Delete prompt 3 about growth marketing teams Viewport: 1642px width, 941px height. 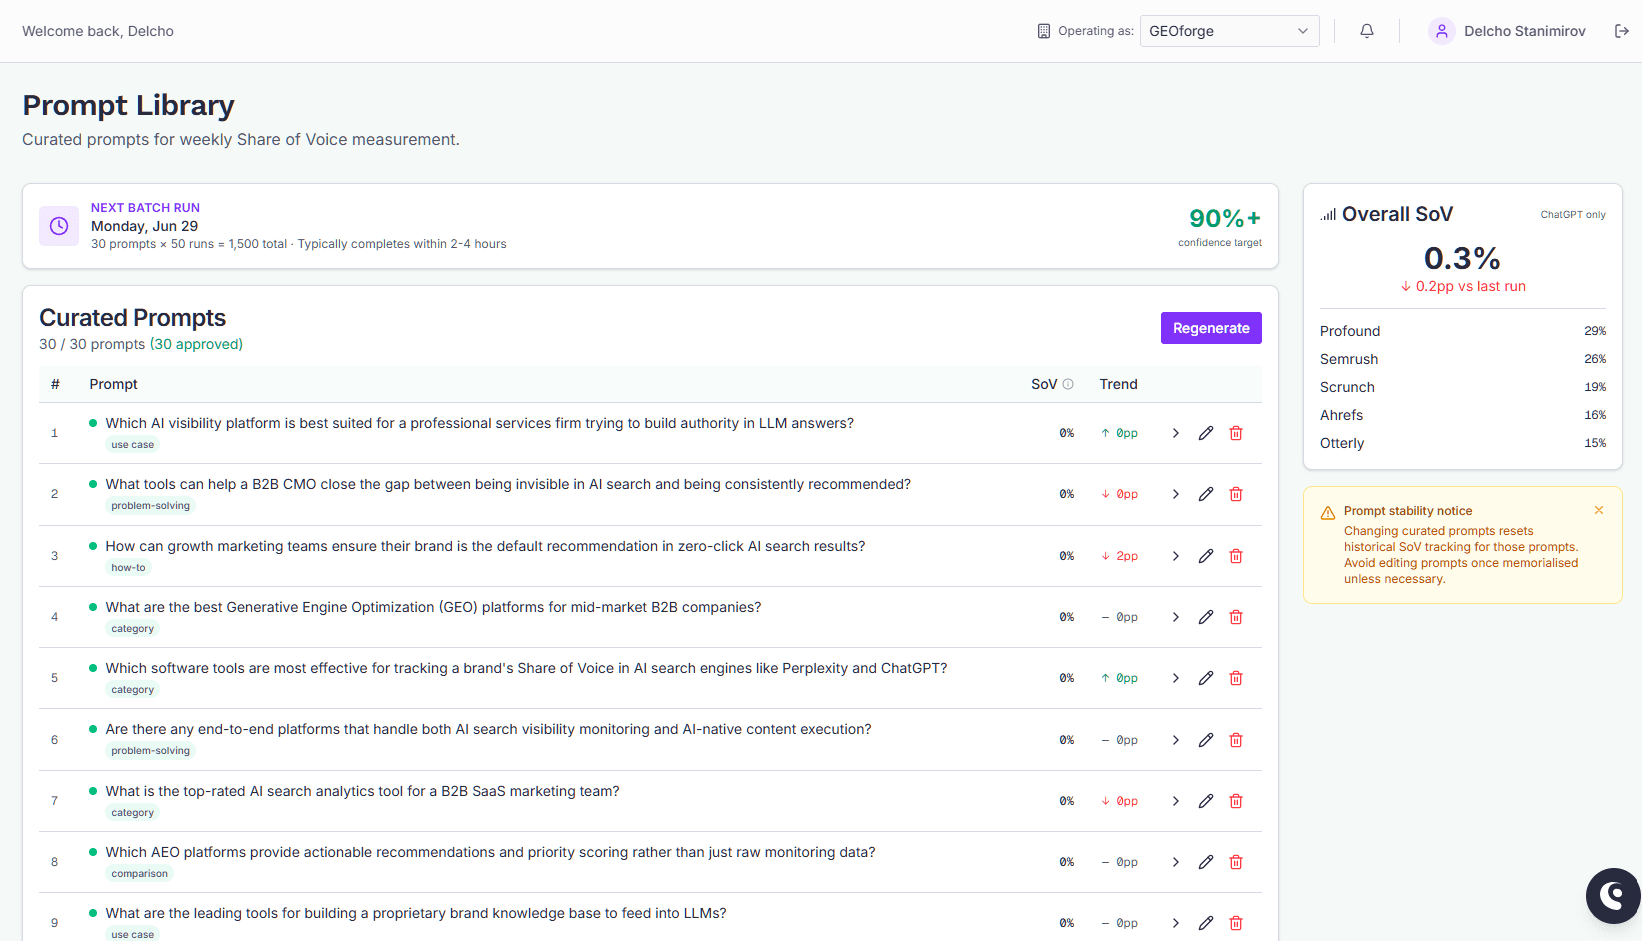pyautogui.click(x=1236, y=556)
